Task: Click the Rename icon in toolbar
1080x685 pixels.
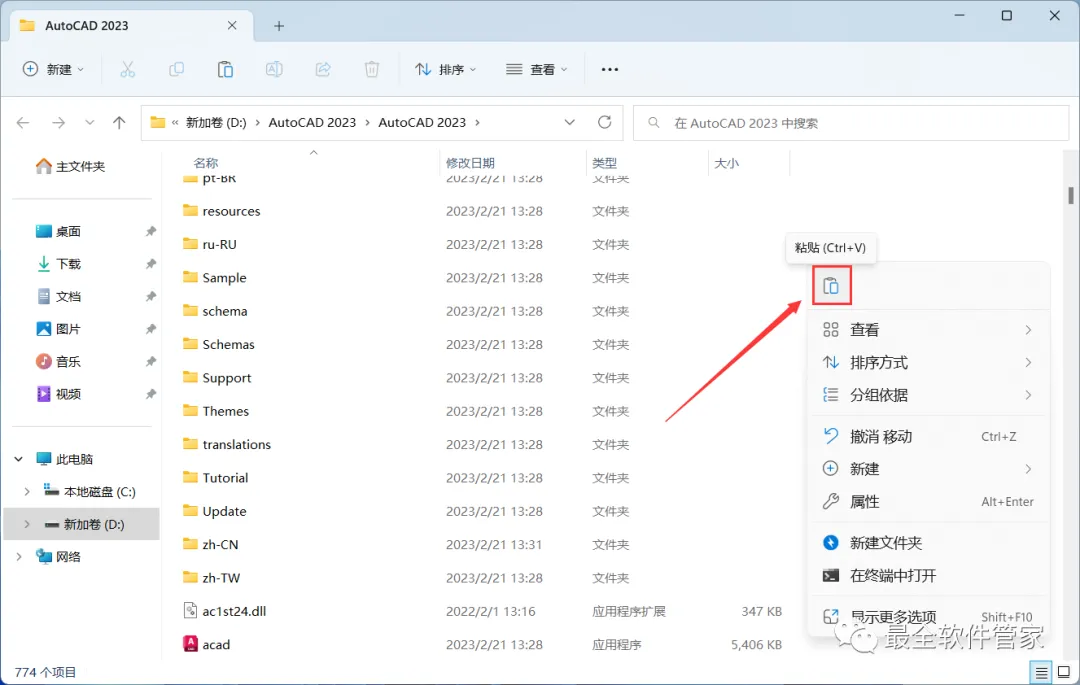Action: click(274, 69)
